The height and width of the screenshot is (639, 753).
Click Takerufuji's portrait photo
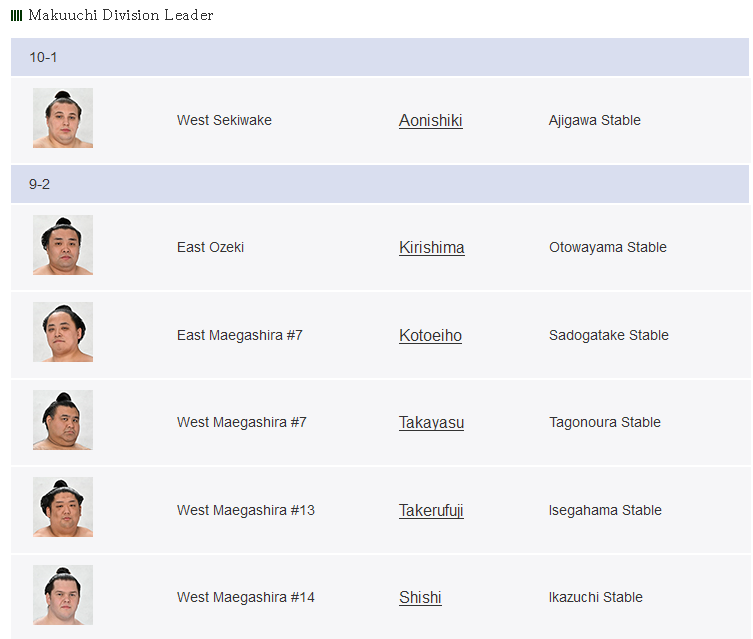pos(63,507)
